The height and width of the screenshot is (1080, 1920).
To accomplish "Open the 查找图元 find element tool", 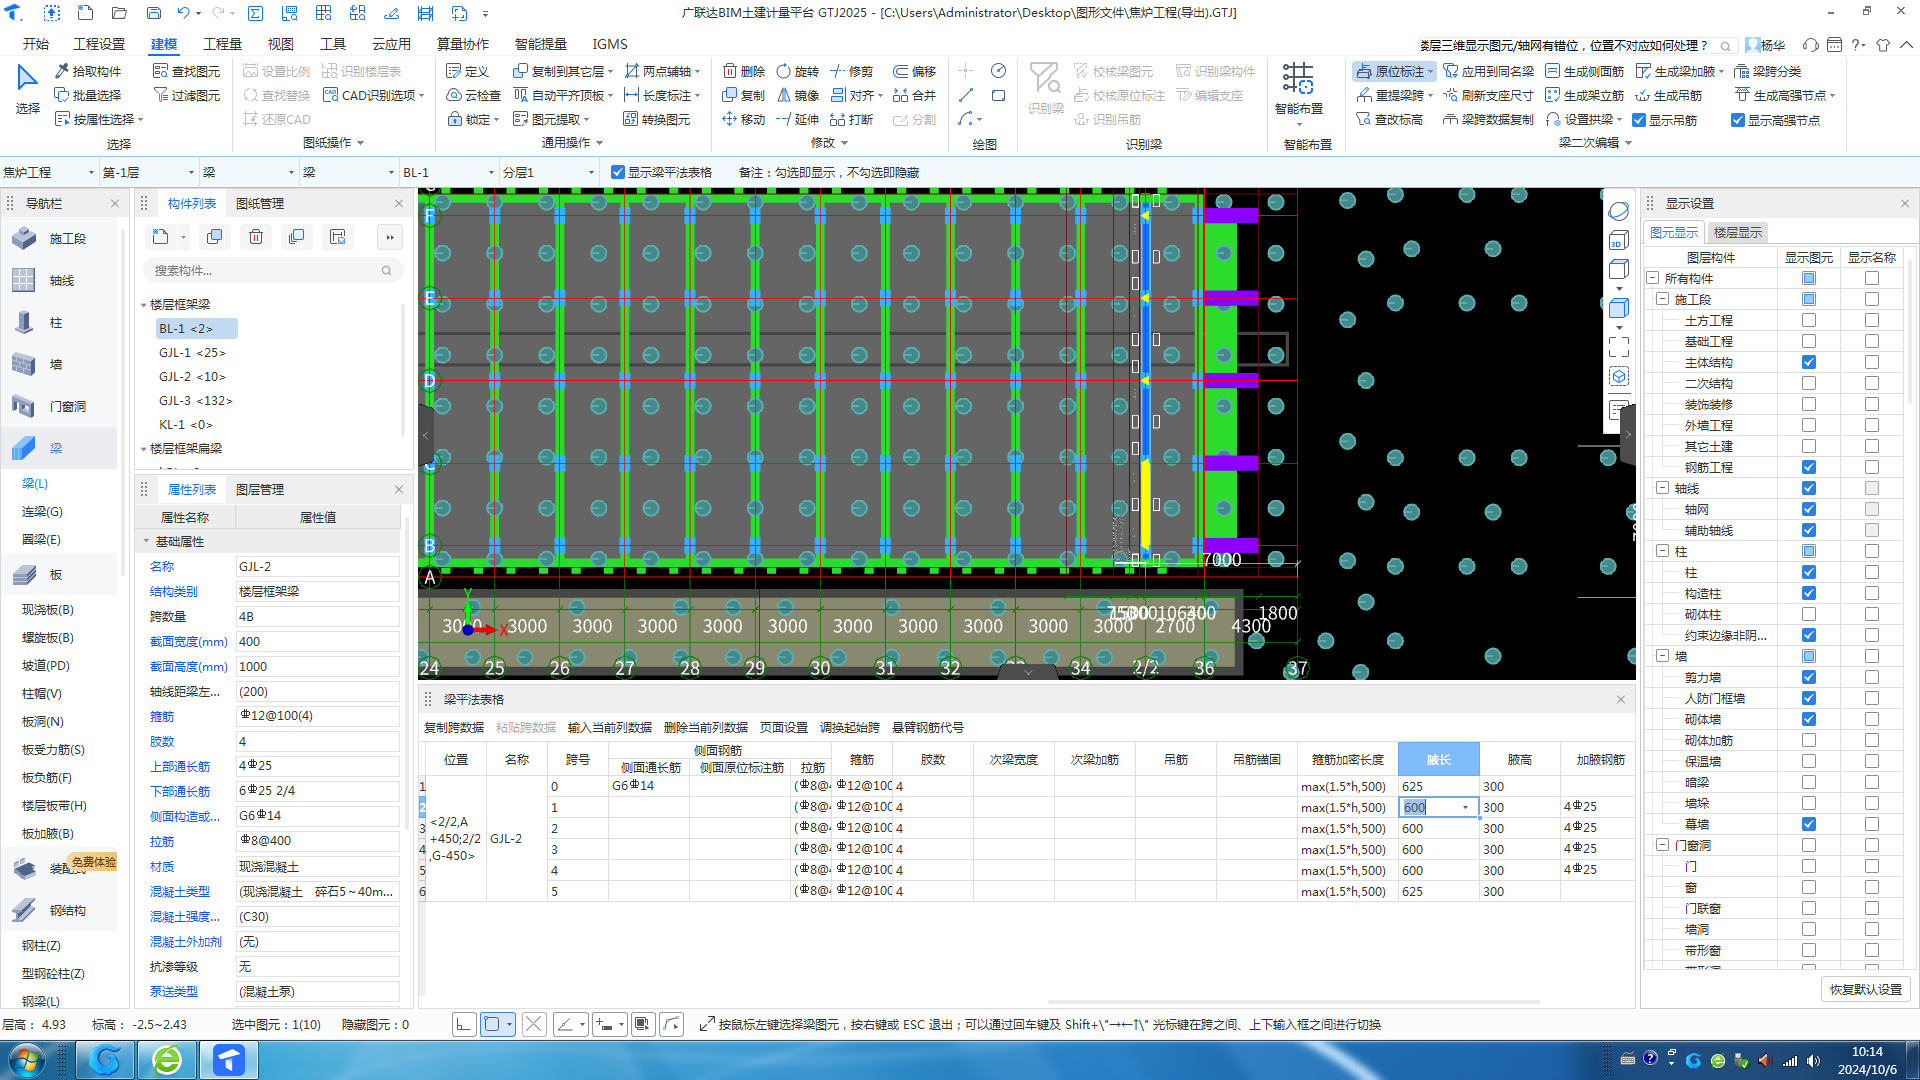I will (x=186, y=71).
